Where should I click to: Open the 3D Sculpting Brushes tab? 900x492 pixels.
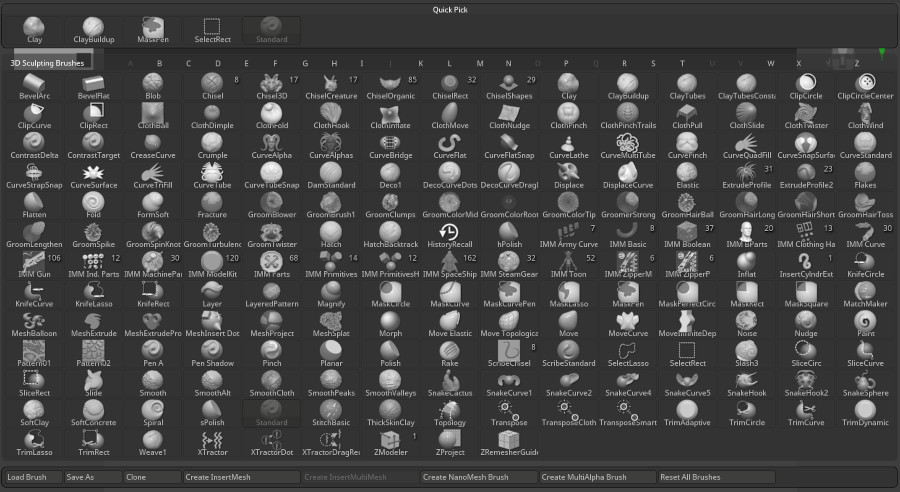click(x=47, y=63)
